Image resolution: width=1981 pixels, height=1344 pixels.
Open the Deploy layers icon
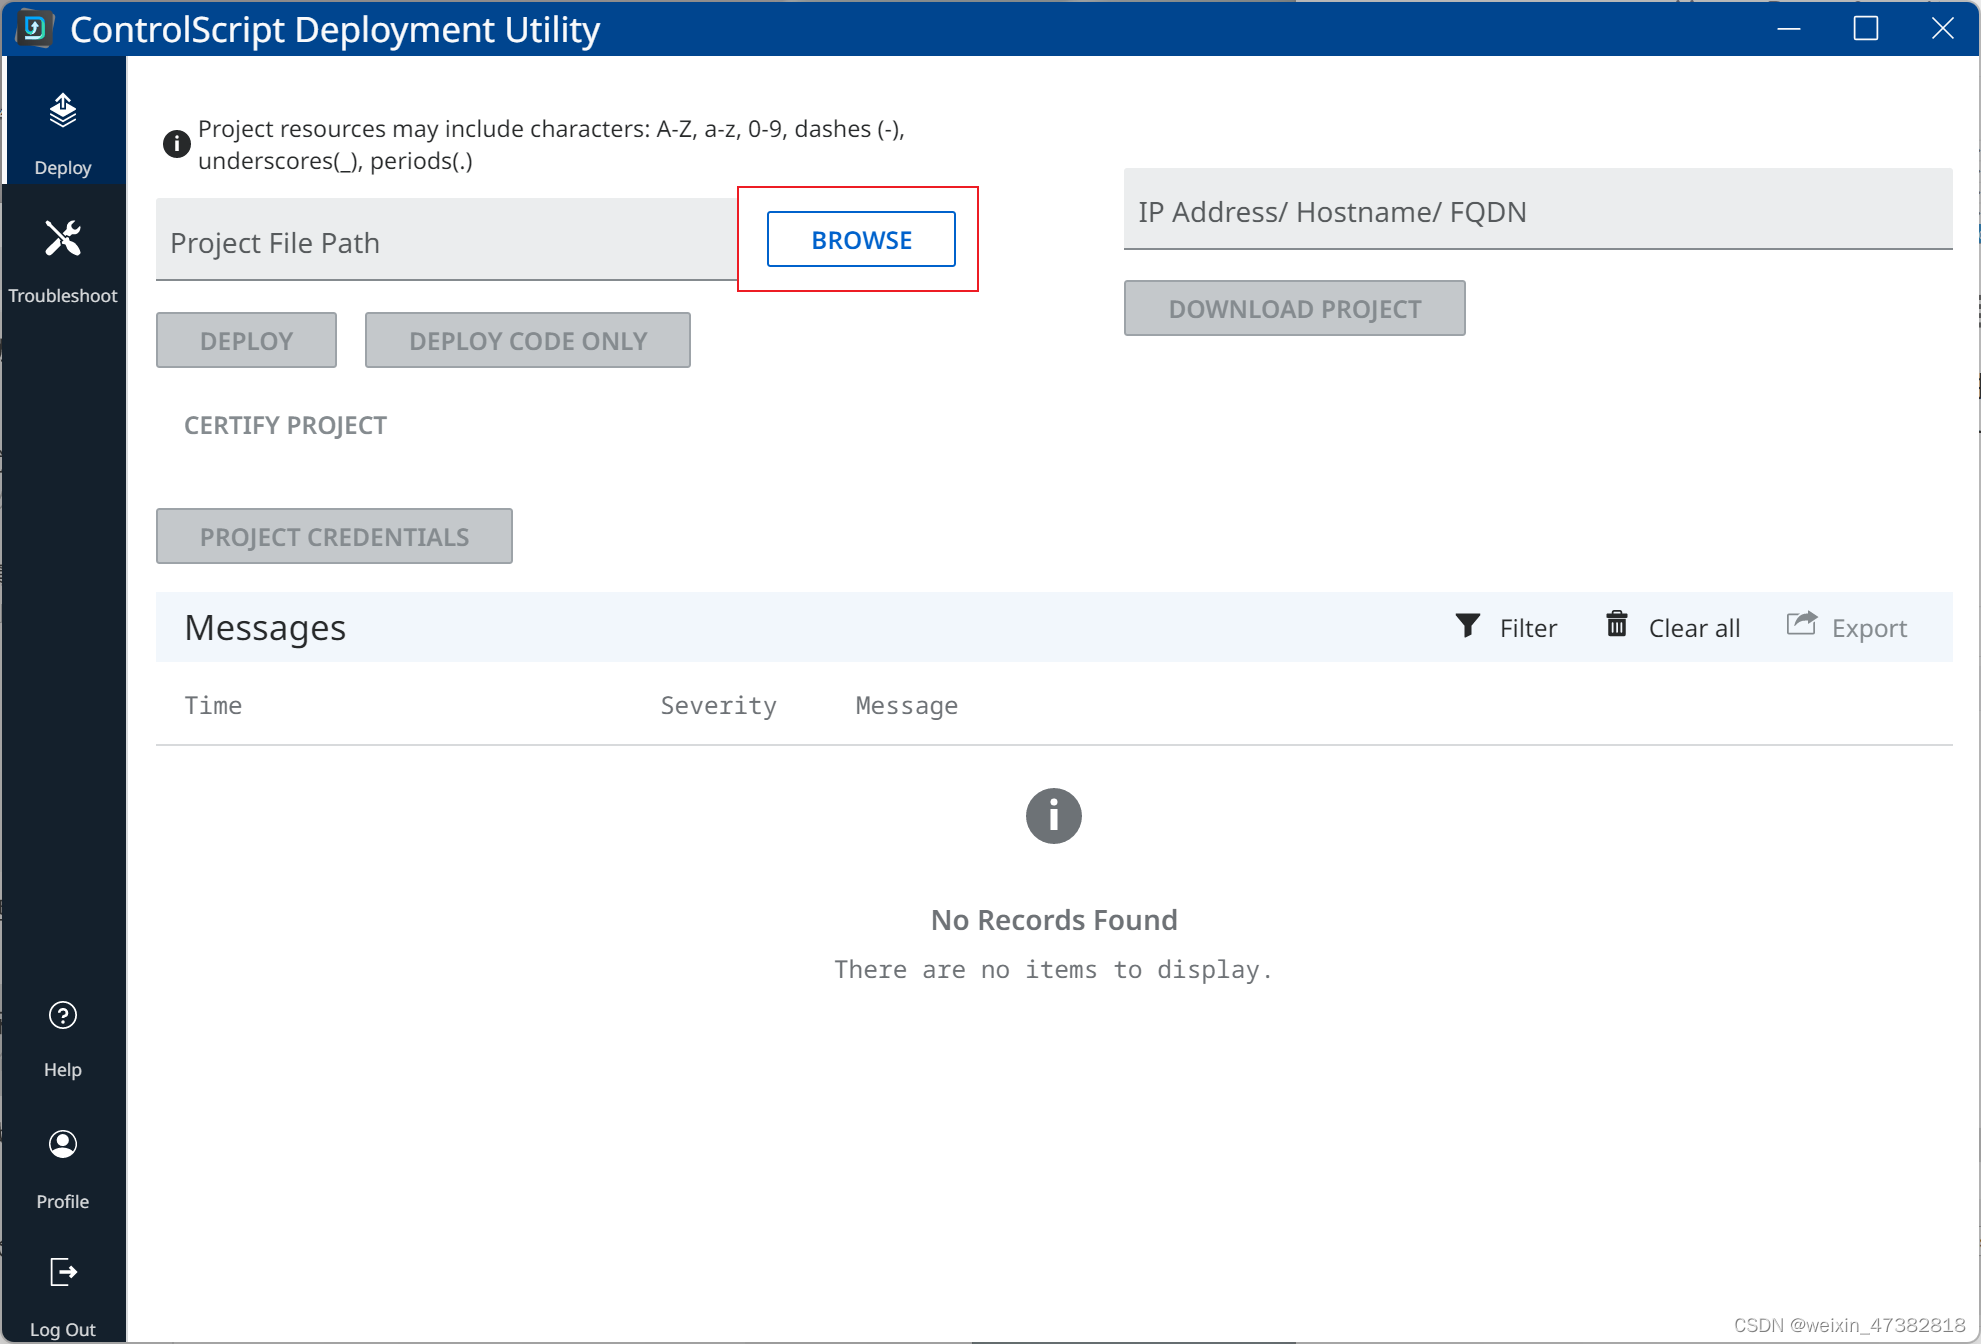click(63, 111)
